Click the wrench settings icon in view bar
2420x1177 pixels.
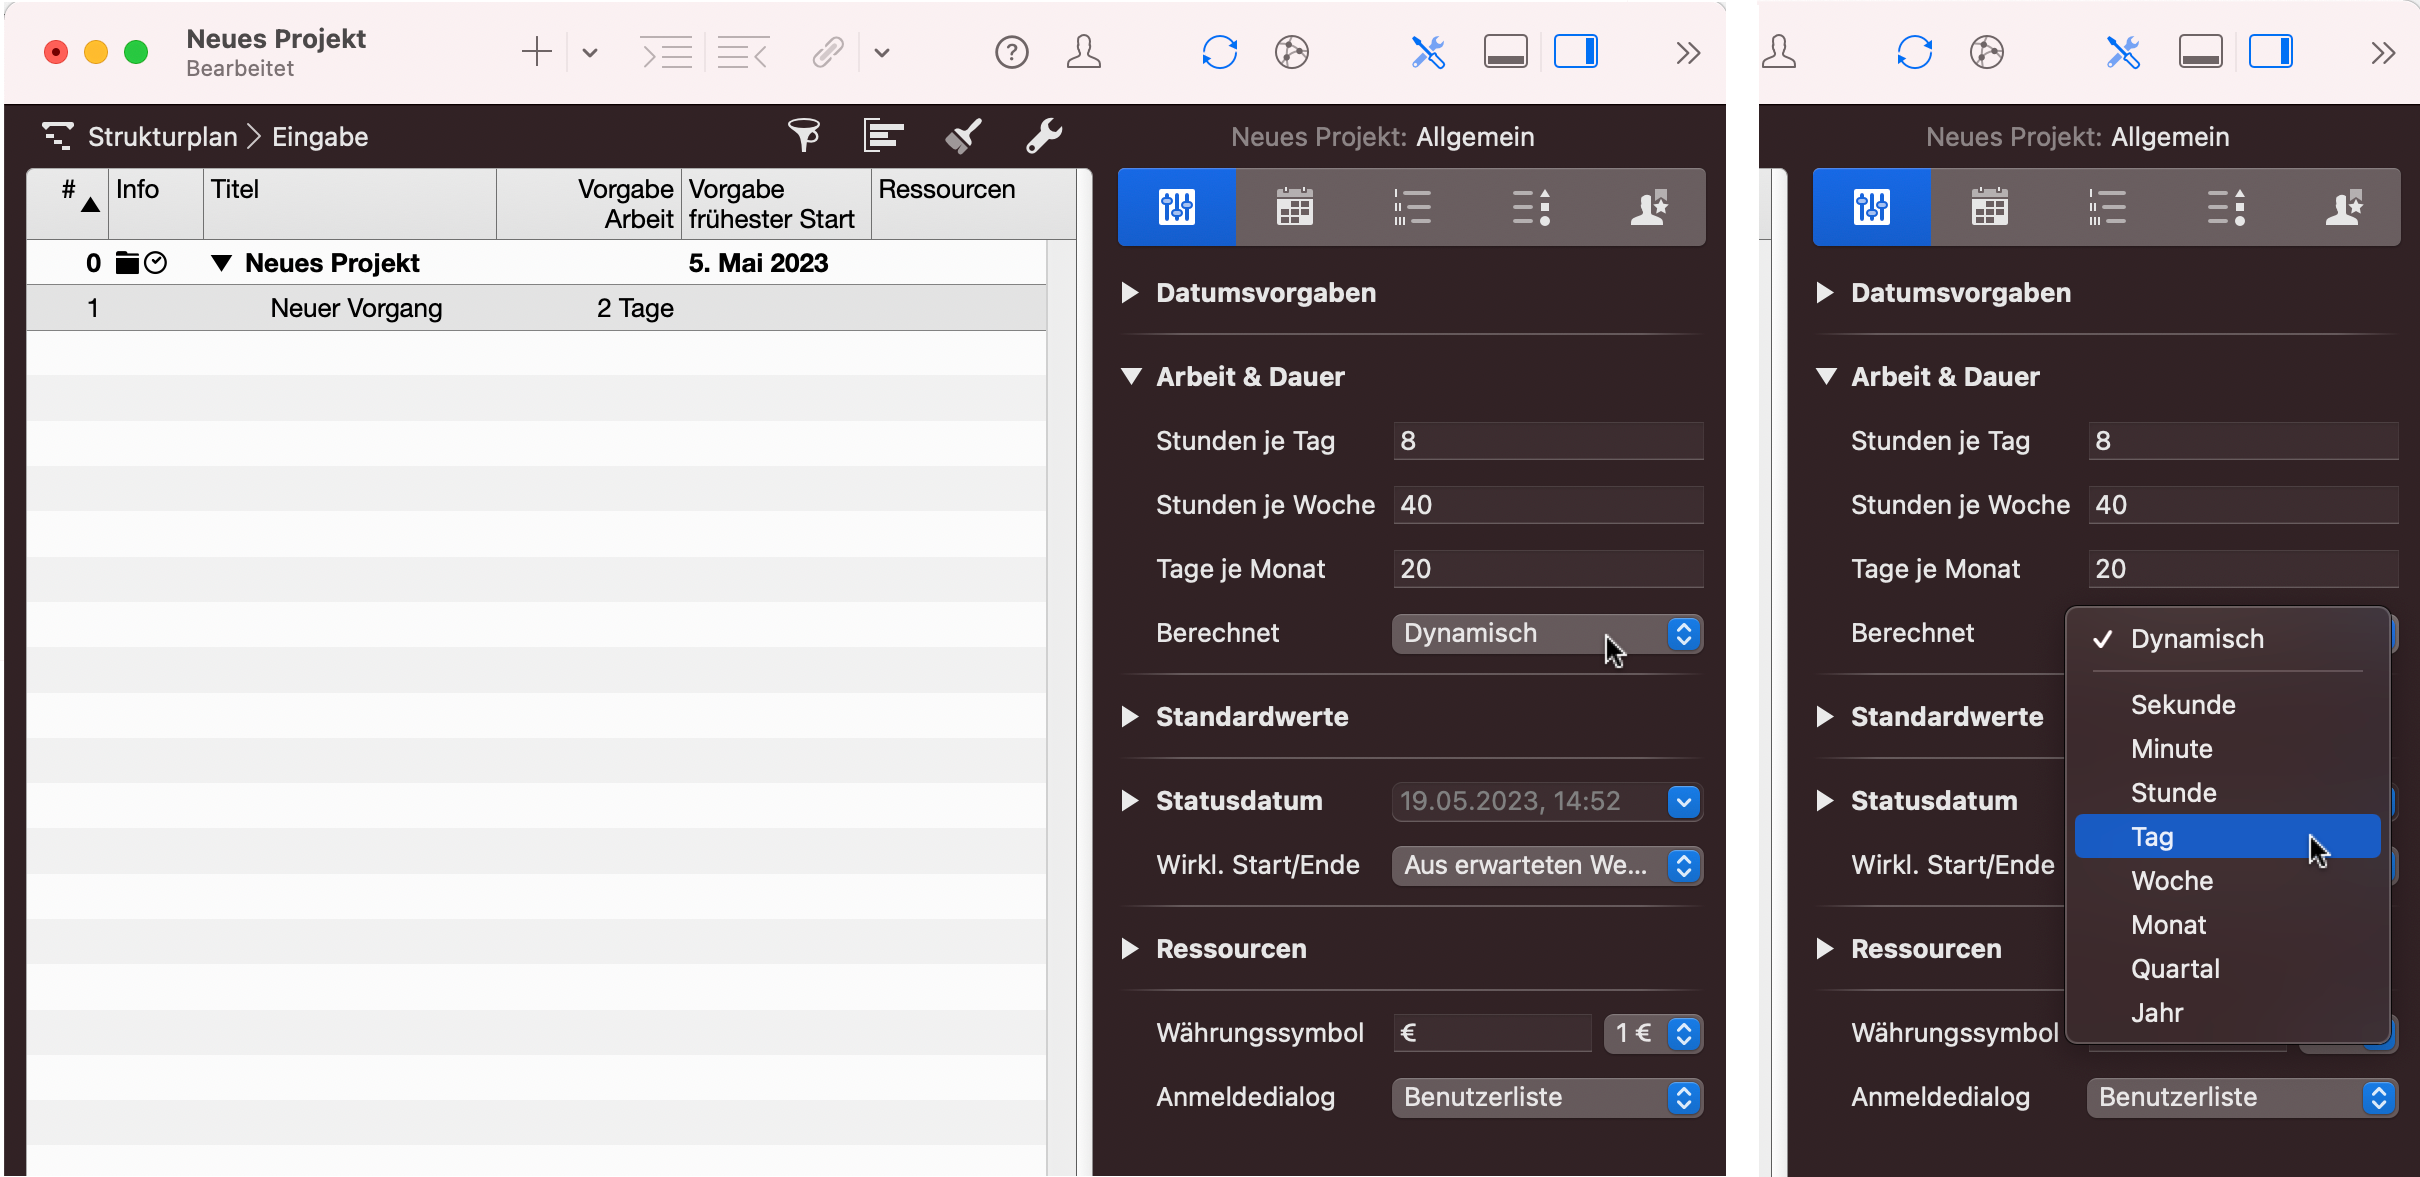1043,135
